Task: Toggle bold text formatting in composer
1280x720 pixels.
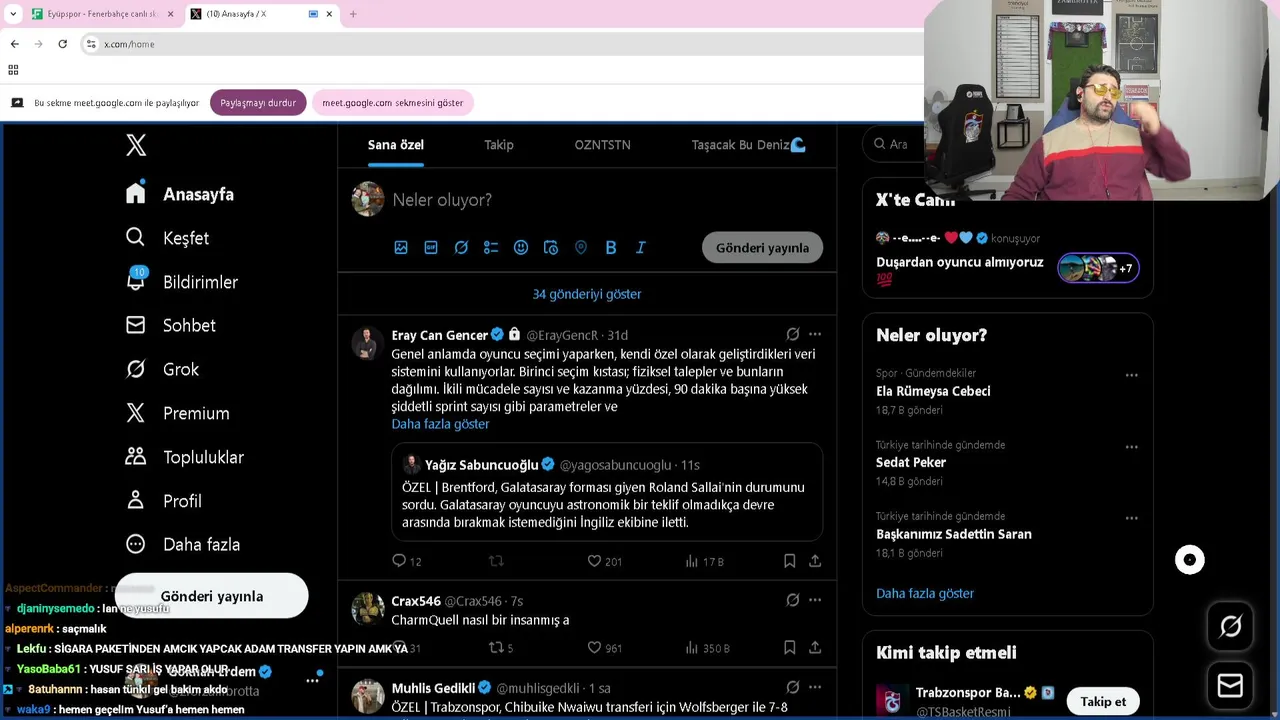Action: 611,247
